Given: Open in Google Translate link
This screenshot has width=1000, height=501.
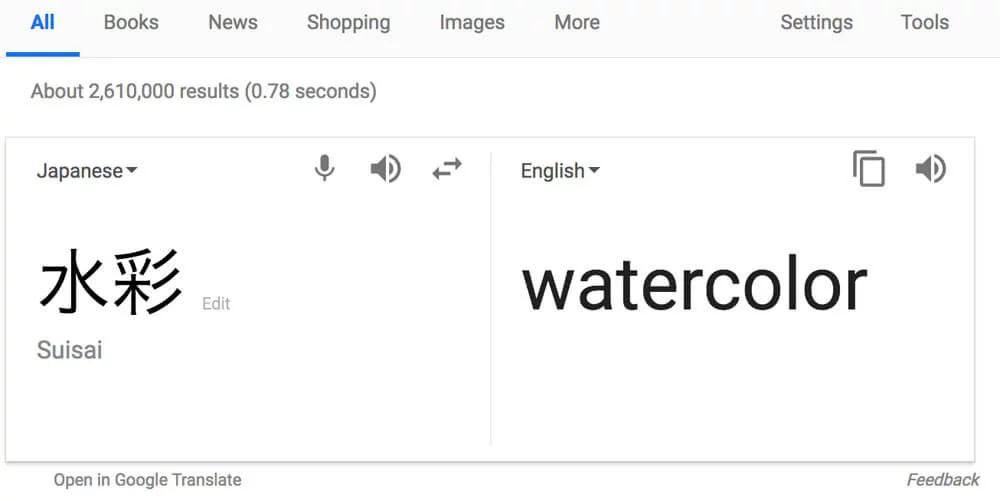Looking at the screenshot, I should coord(147,480).
